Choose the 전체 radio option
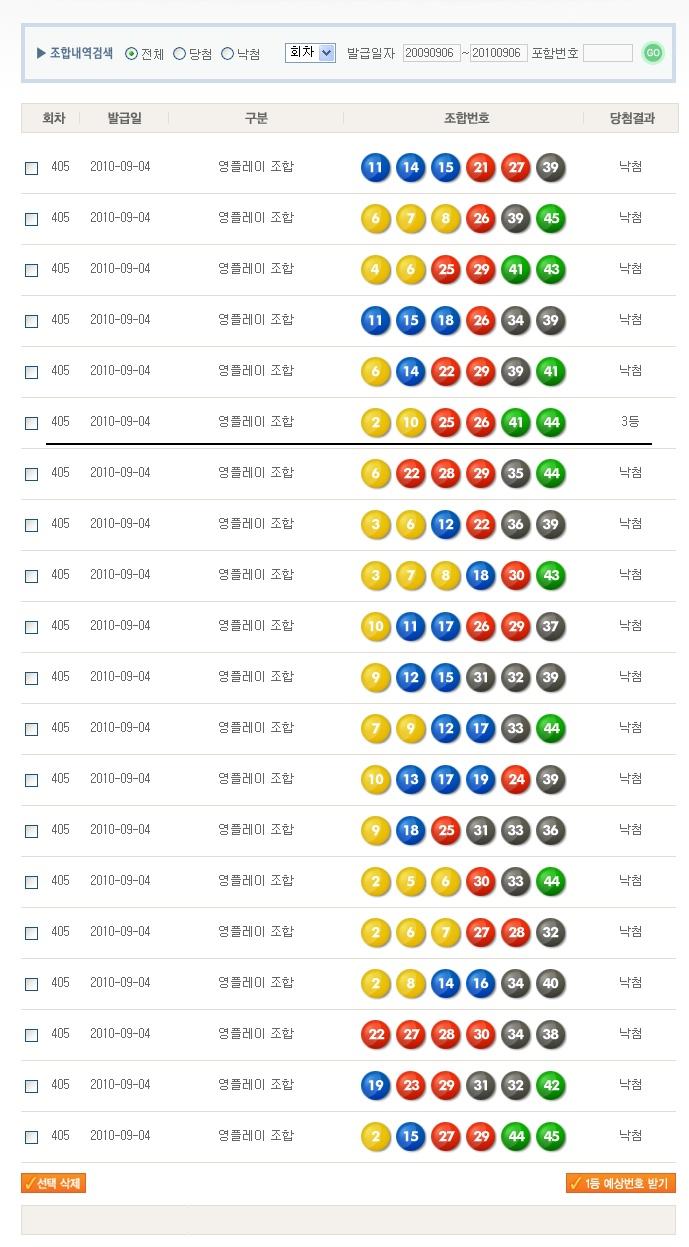The width and height of the screenshot is (689, 1247). click(132, 54)
